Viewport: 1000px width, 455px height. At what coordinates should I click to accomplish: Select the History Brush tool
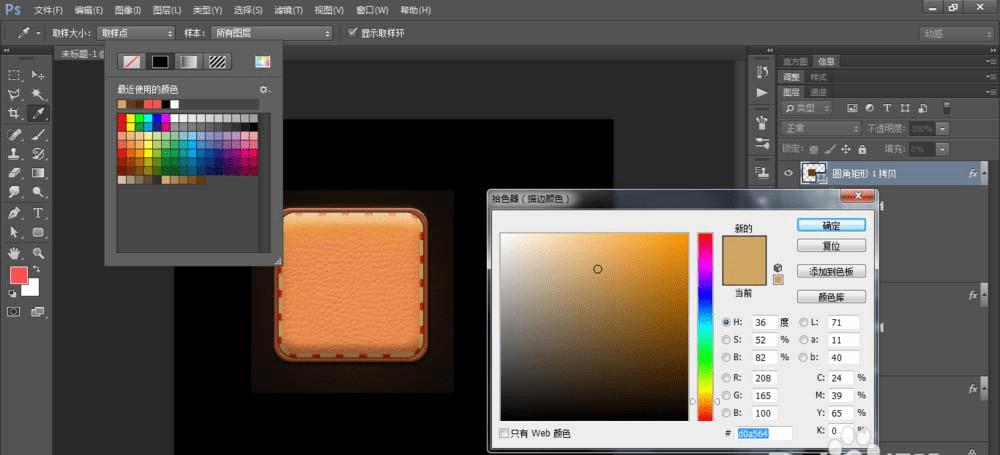(x=38, y=153)
